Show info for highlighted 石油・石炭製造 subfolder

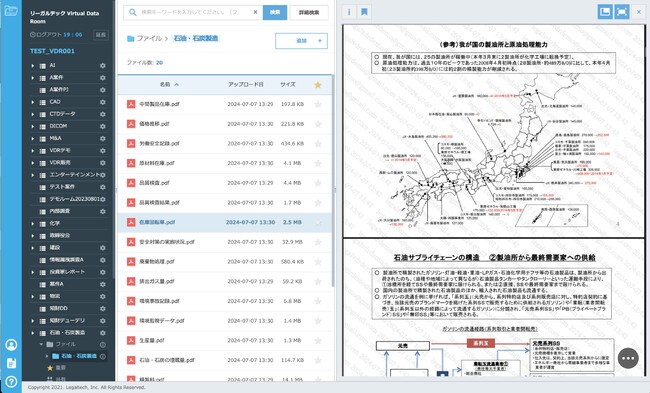pos(102,357)
